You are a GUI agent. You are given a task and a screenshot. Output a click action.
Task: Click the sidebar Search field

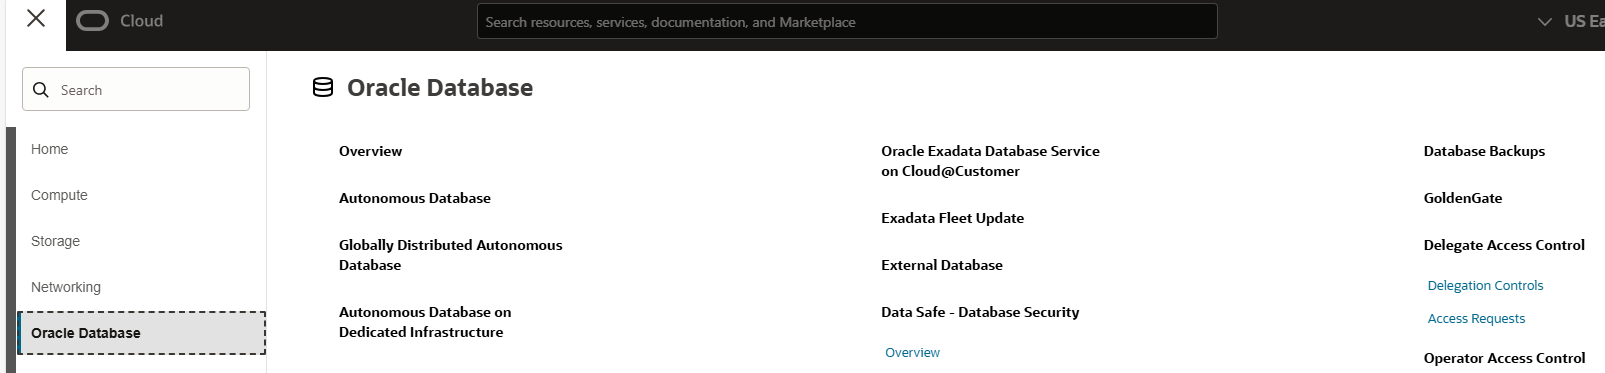[x=136, y=89]
